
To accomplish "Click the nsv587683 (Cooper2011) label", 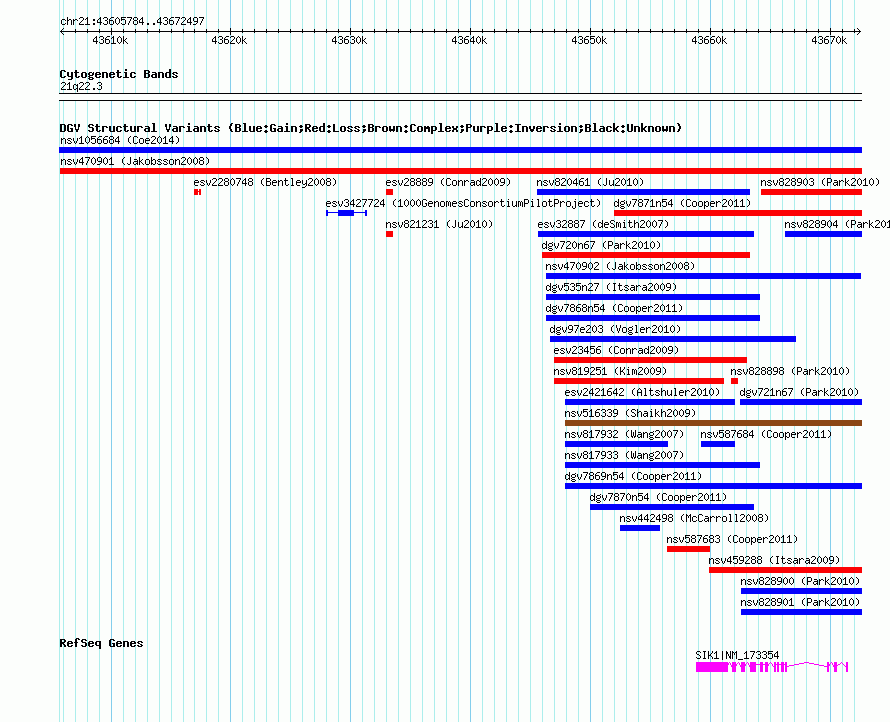I will pyautogui.click(x=732, y=539).
